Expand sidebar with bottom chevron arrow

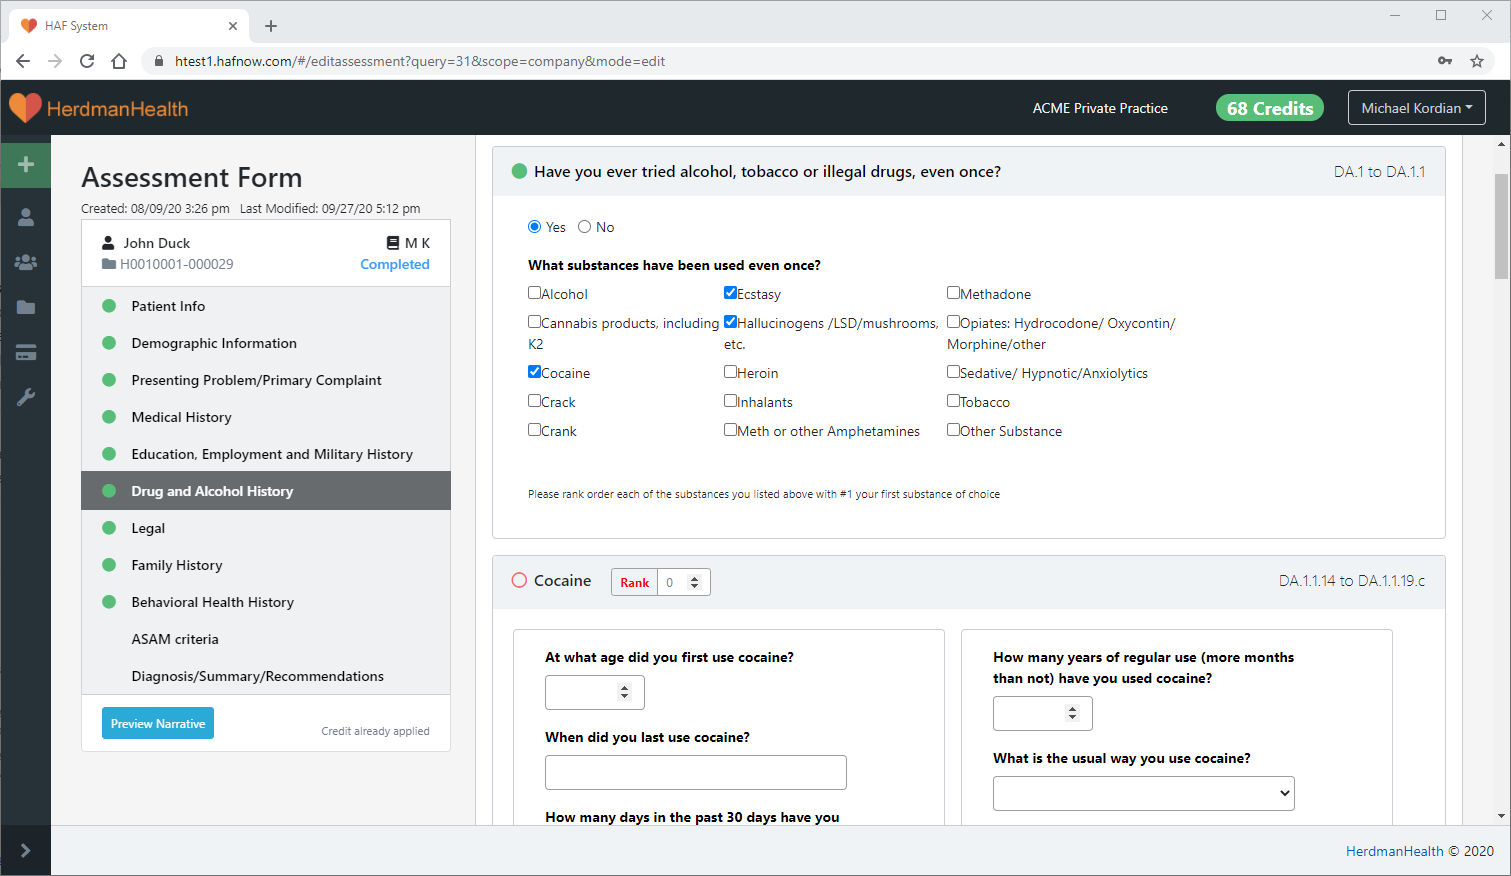click(26, 850)
